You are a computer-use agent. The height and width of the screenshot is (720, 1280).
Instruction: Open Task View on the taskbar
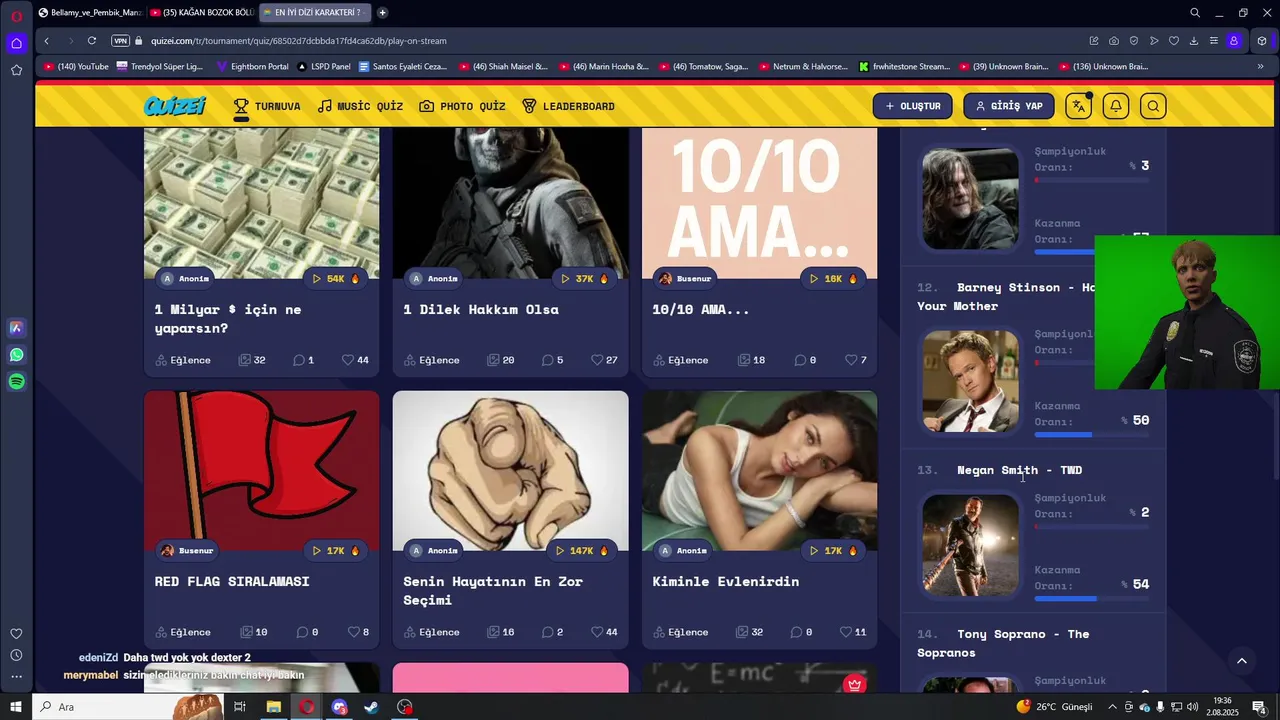[x=240, y=707]
